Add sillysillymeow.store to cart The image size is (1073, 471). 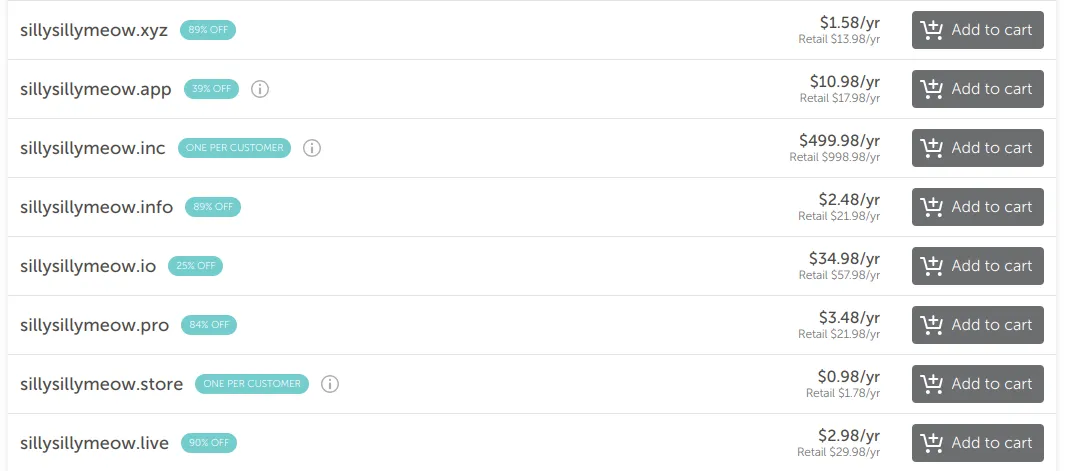tap(977, 384)
